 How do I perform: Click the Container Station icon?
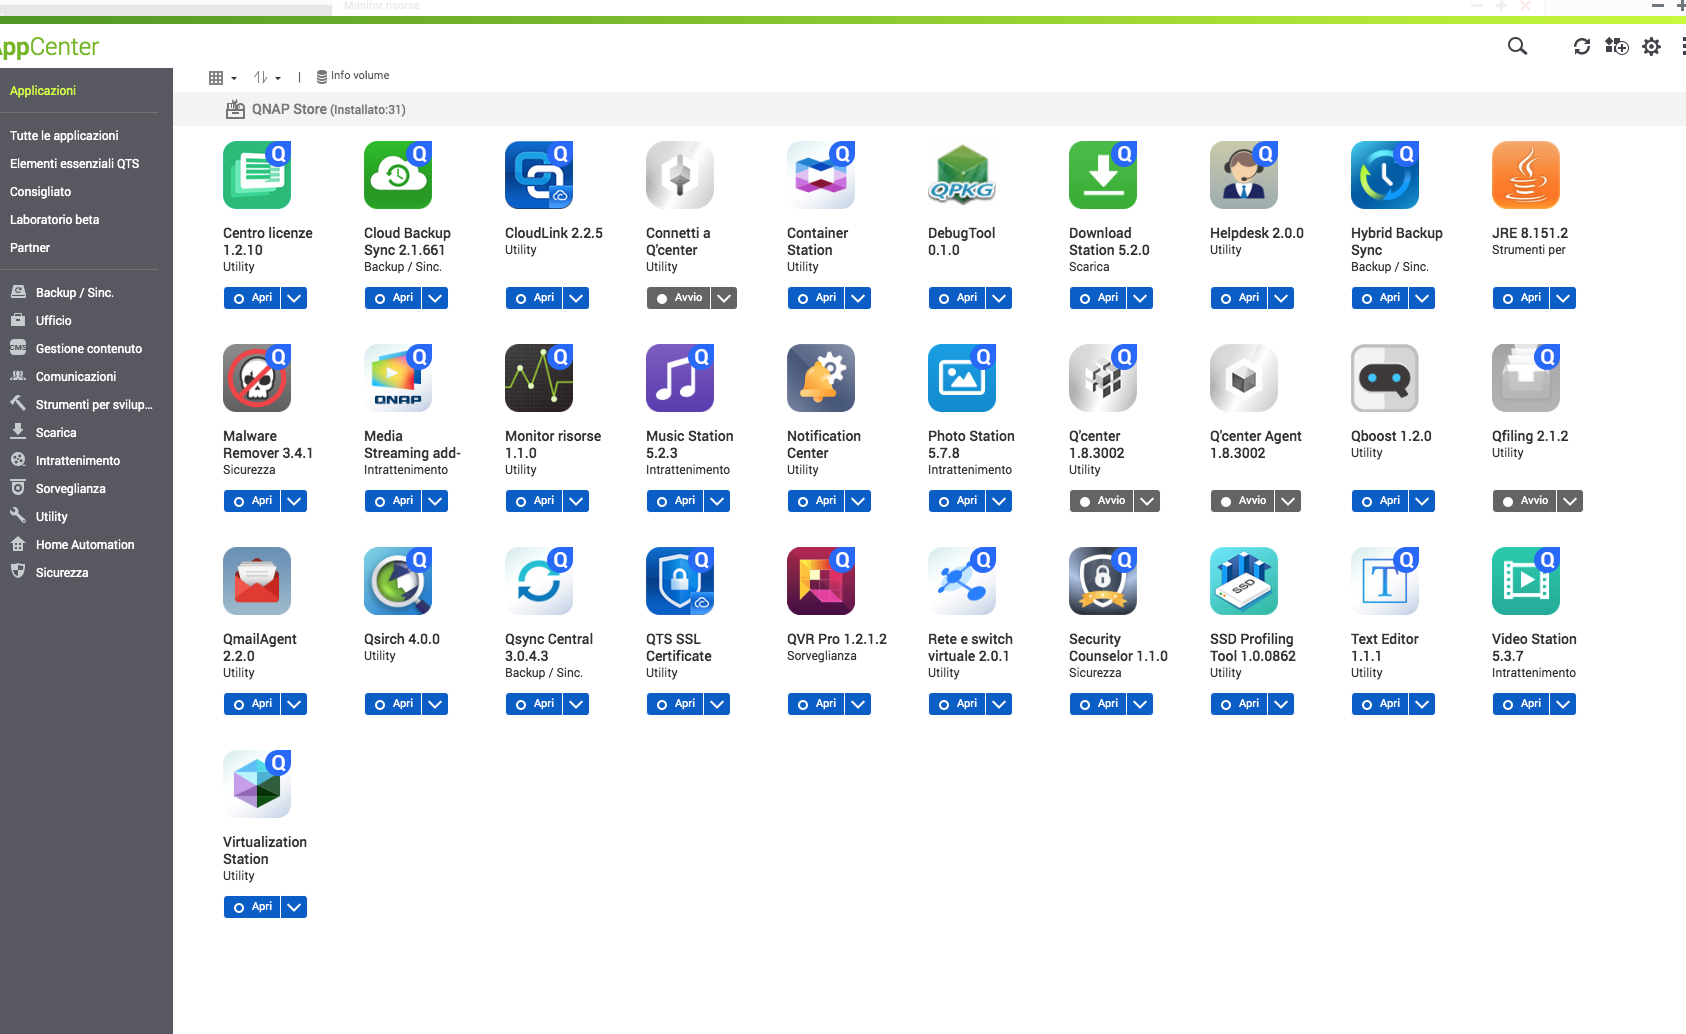[x=821, y=175]
